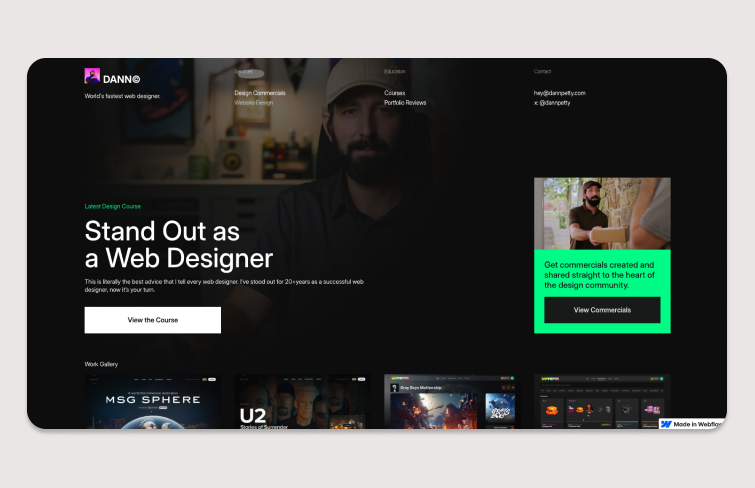Click the Contact menu heading
This screenshot has height=488, width=755.
tap(542, 71)
